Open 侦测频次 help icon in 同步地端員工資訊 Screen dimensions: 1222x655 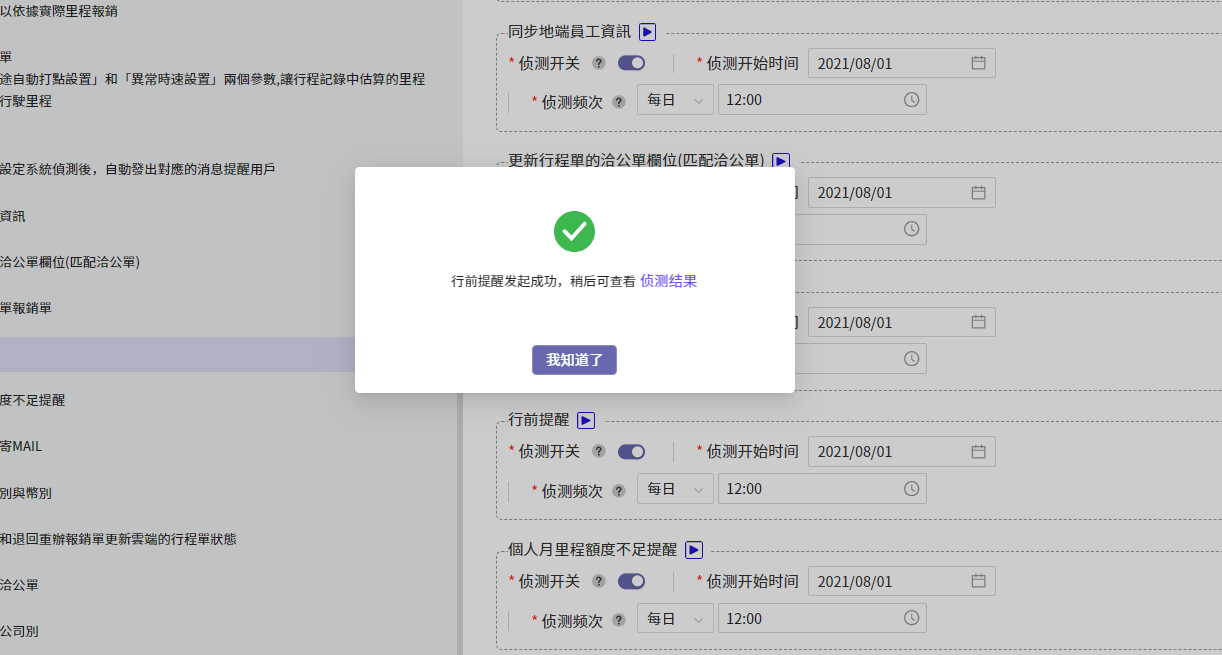click(x=619, y=102)
